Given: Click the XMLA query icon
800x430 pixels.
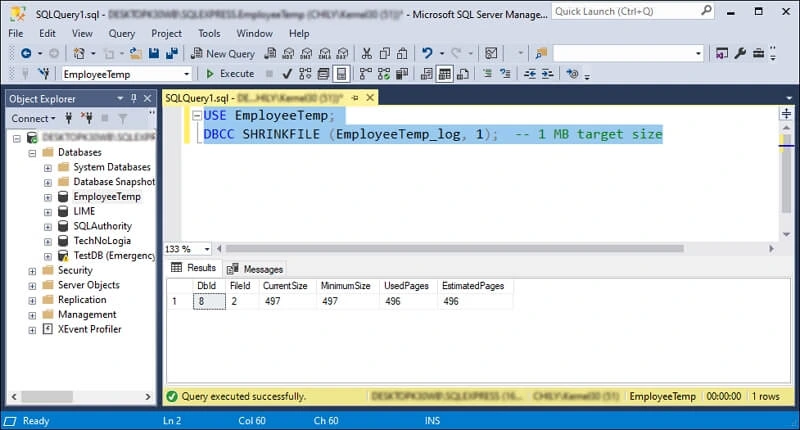Looking at the screenshot, I should [x=324, y=53].
